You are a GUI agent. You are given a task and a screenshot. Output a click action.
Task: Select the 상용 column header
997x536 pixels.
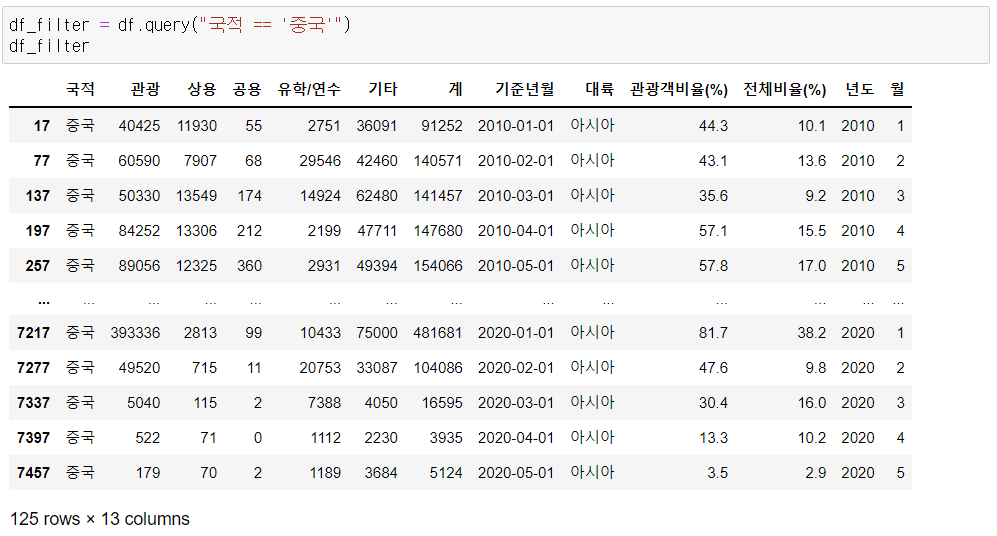coord(202,90)
